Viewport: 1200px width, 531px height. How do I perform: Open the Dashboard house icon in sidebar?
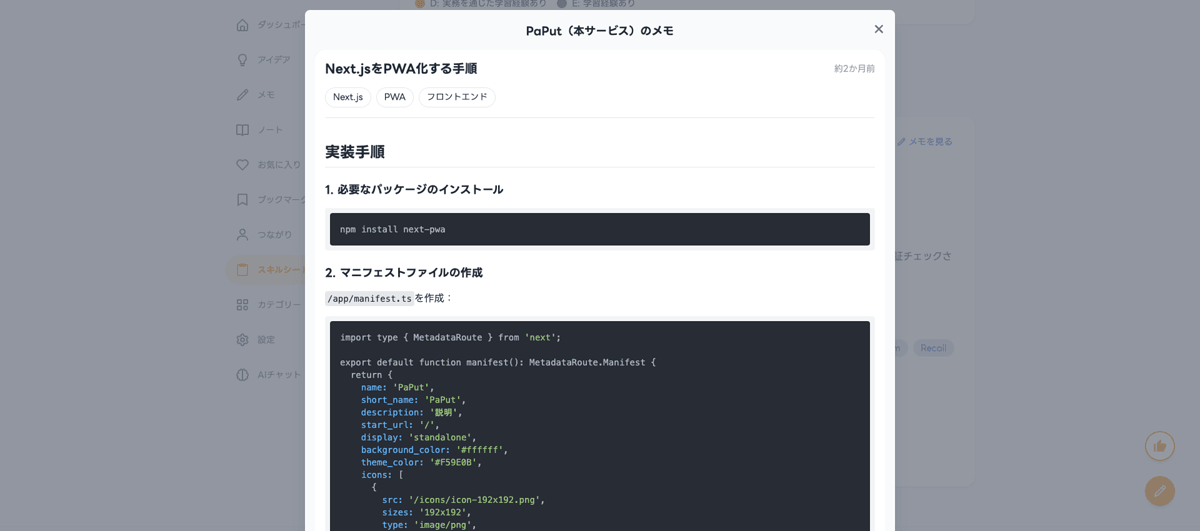pos(242,24)
